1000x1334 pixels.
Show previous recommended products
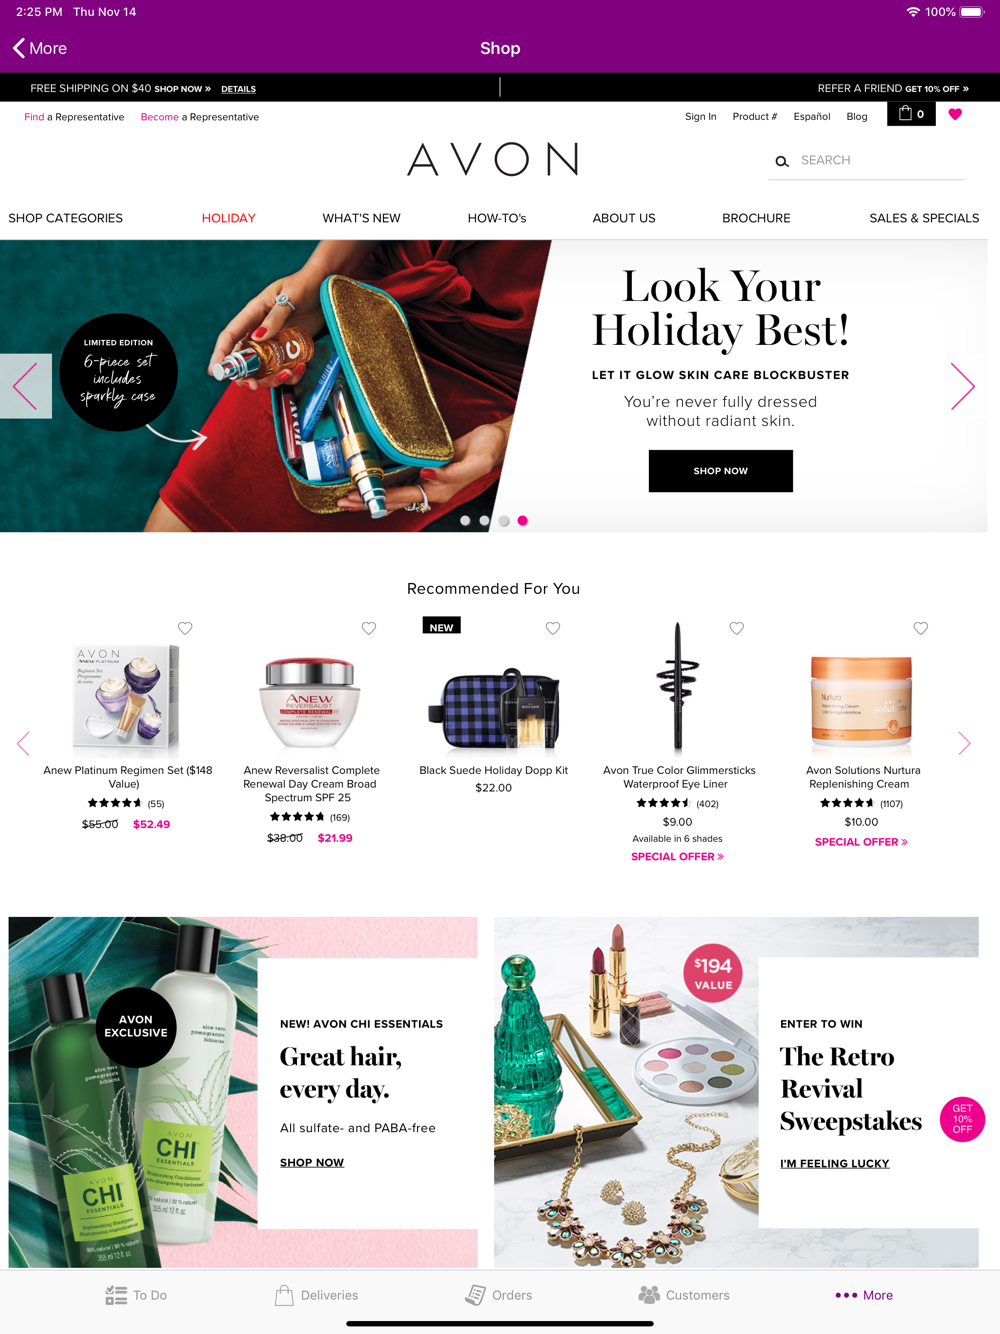23,743
